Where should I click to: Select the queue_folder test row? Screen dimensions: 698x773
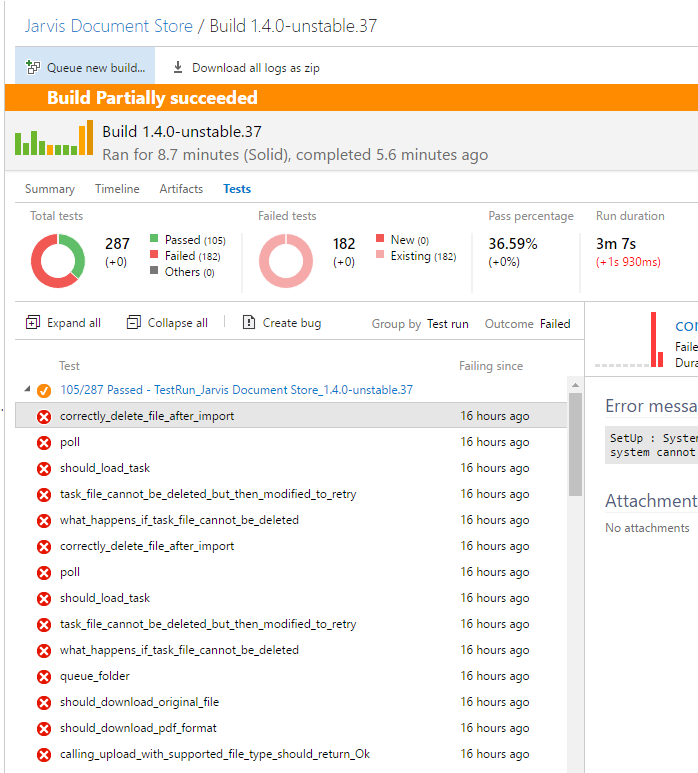tap(291, 676)
